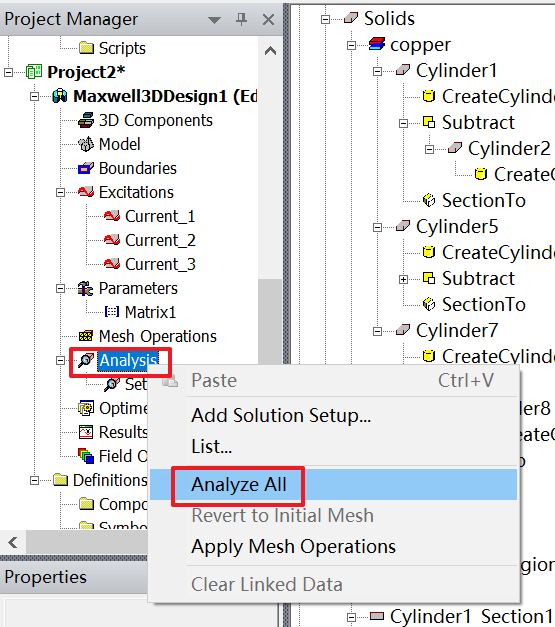Collapse the Excitations tree node

pyautogui.click(x=60, y=193)
